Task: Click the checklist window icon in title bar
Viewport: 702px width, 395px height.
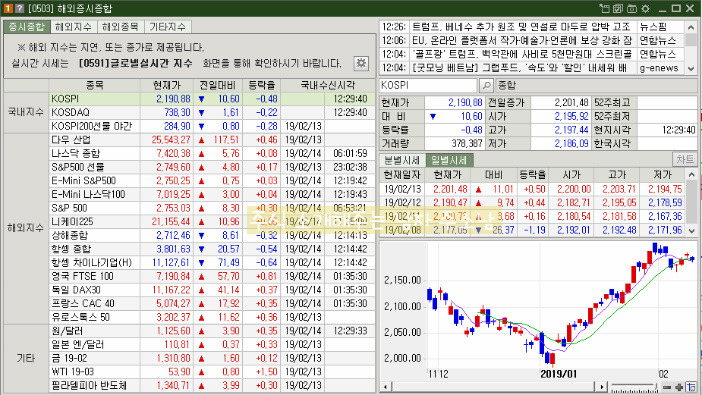Action: click(618, 9)
